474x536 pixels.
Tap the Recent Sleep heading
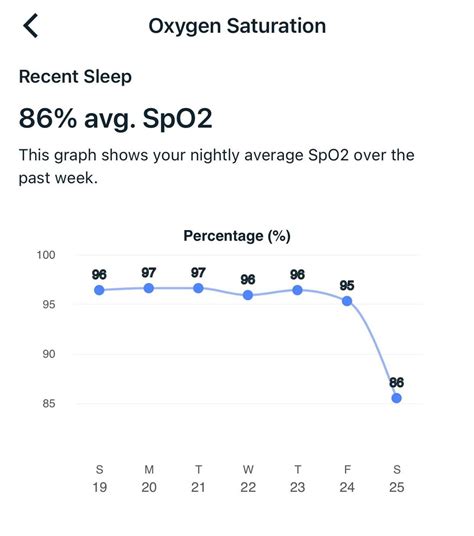(75, 77)
